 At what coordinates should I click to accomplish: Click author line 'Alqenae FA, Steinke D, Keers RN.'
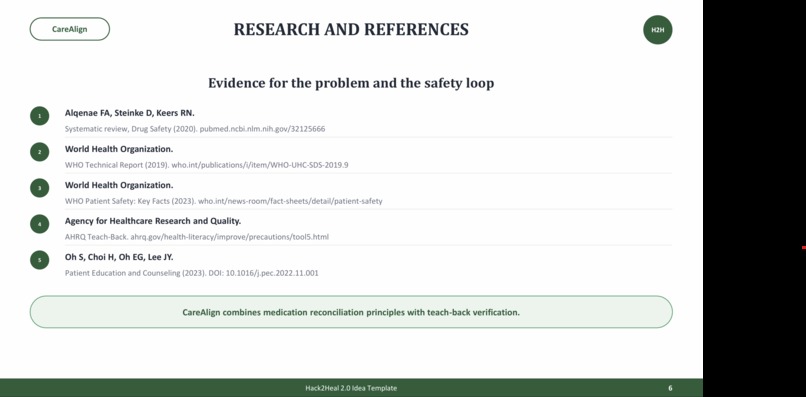tap(130, 113)
